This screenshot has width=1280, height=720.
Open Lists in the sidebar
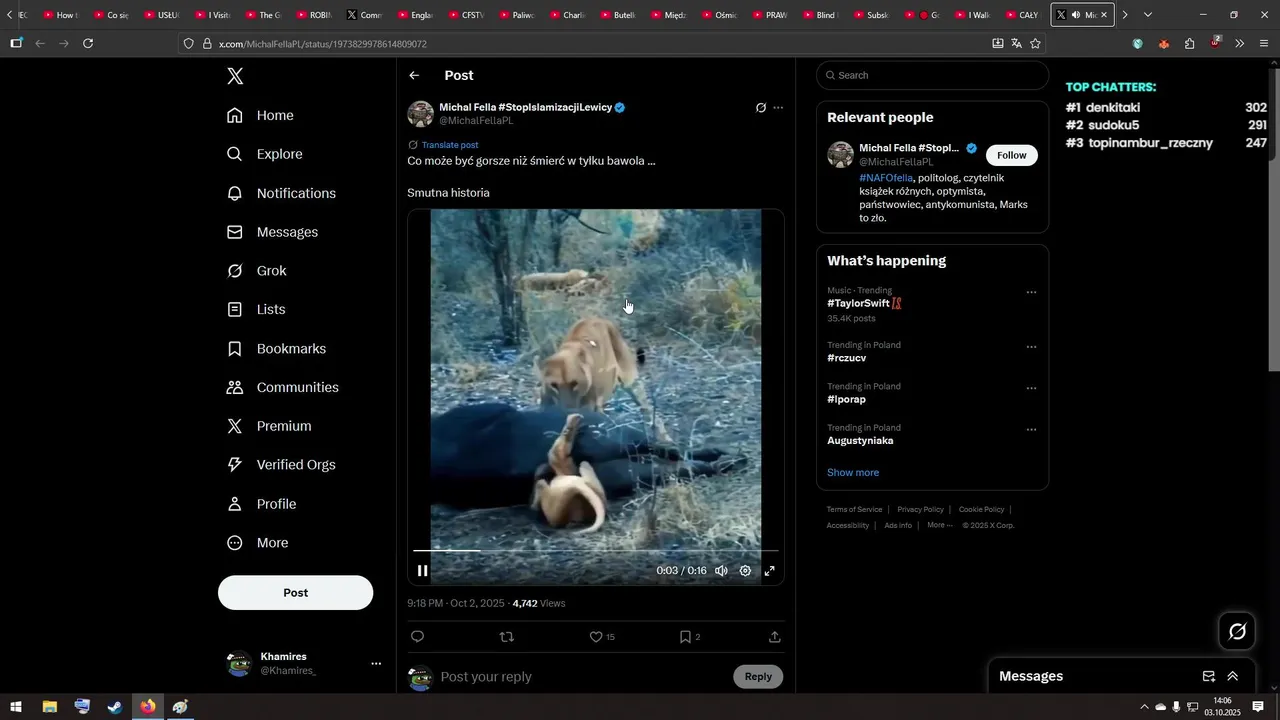[x=256, y=310]
